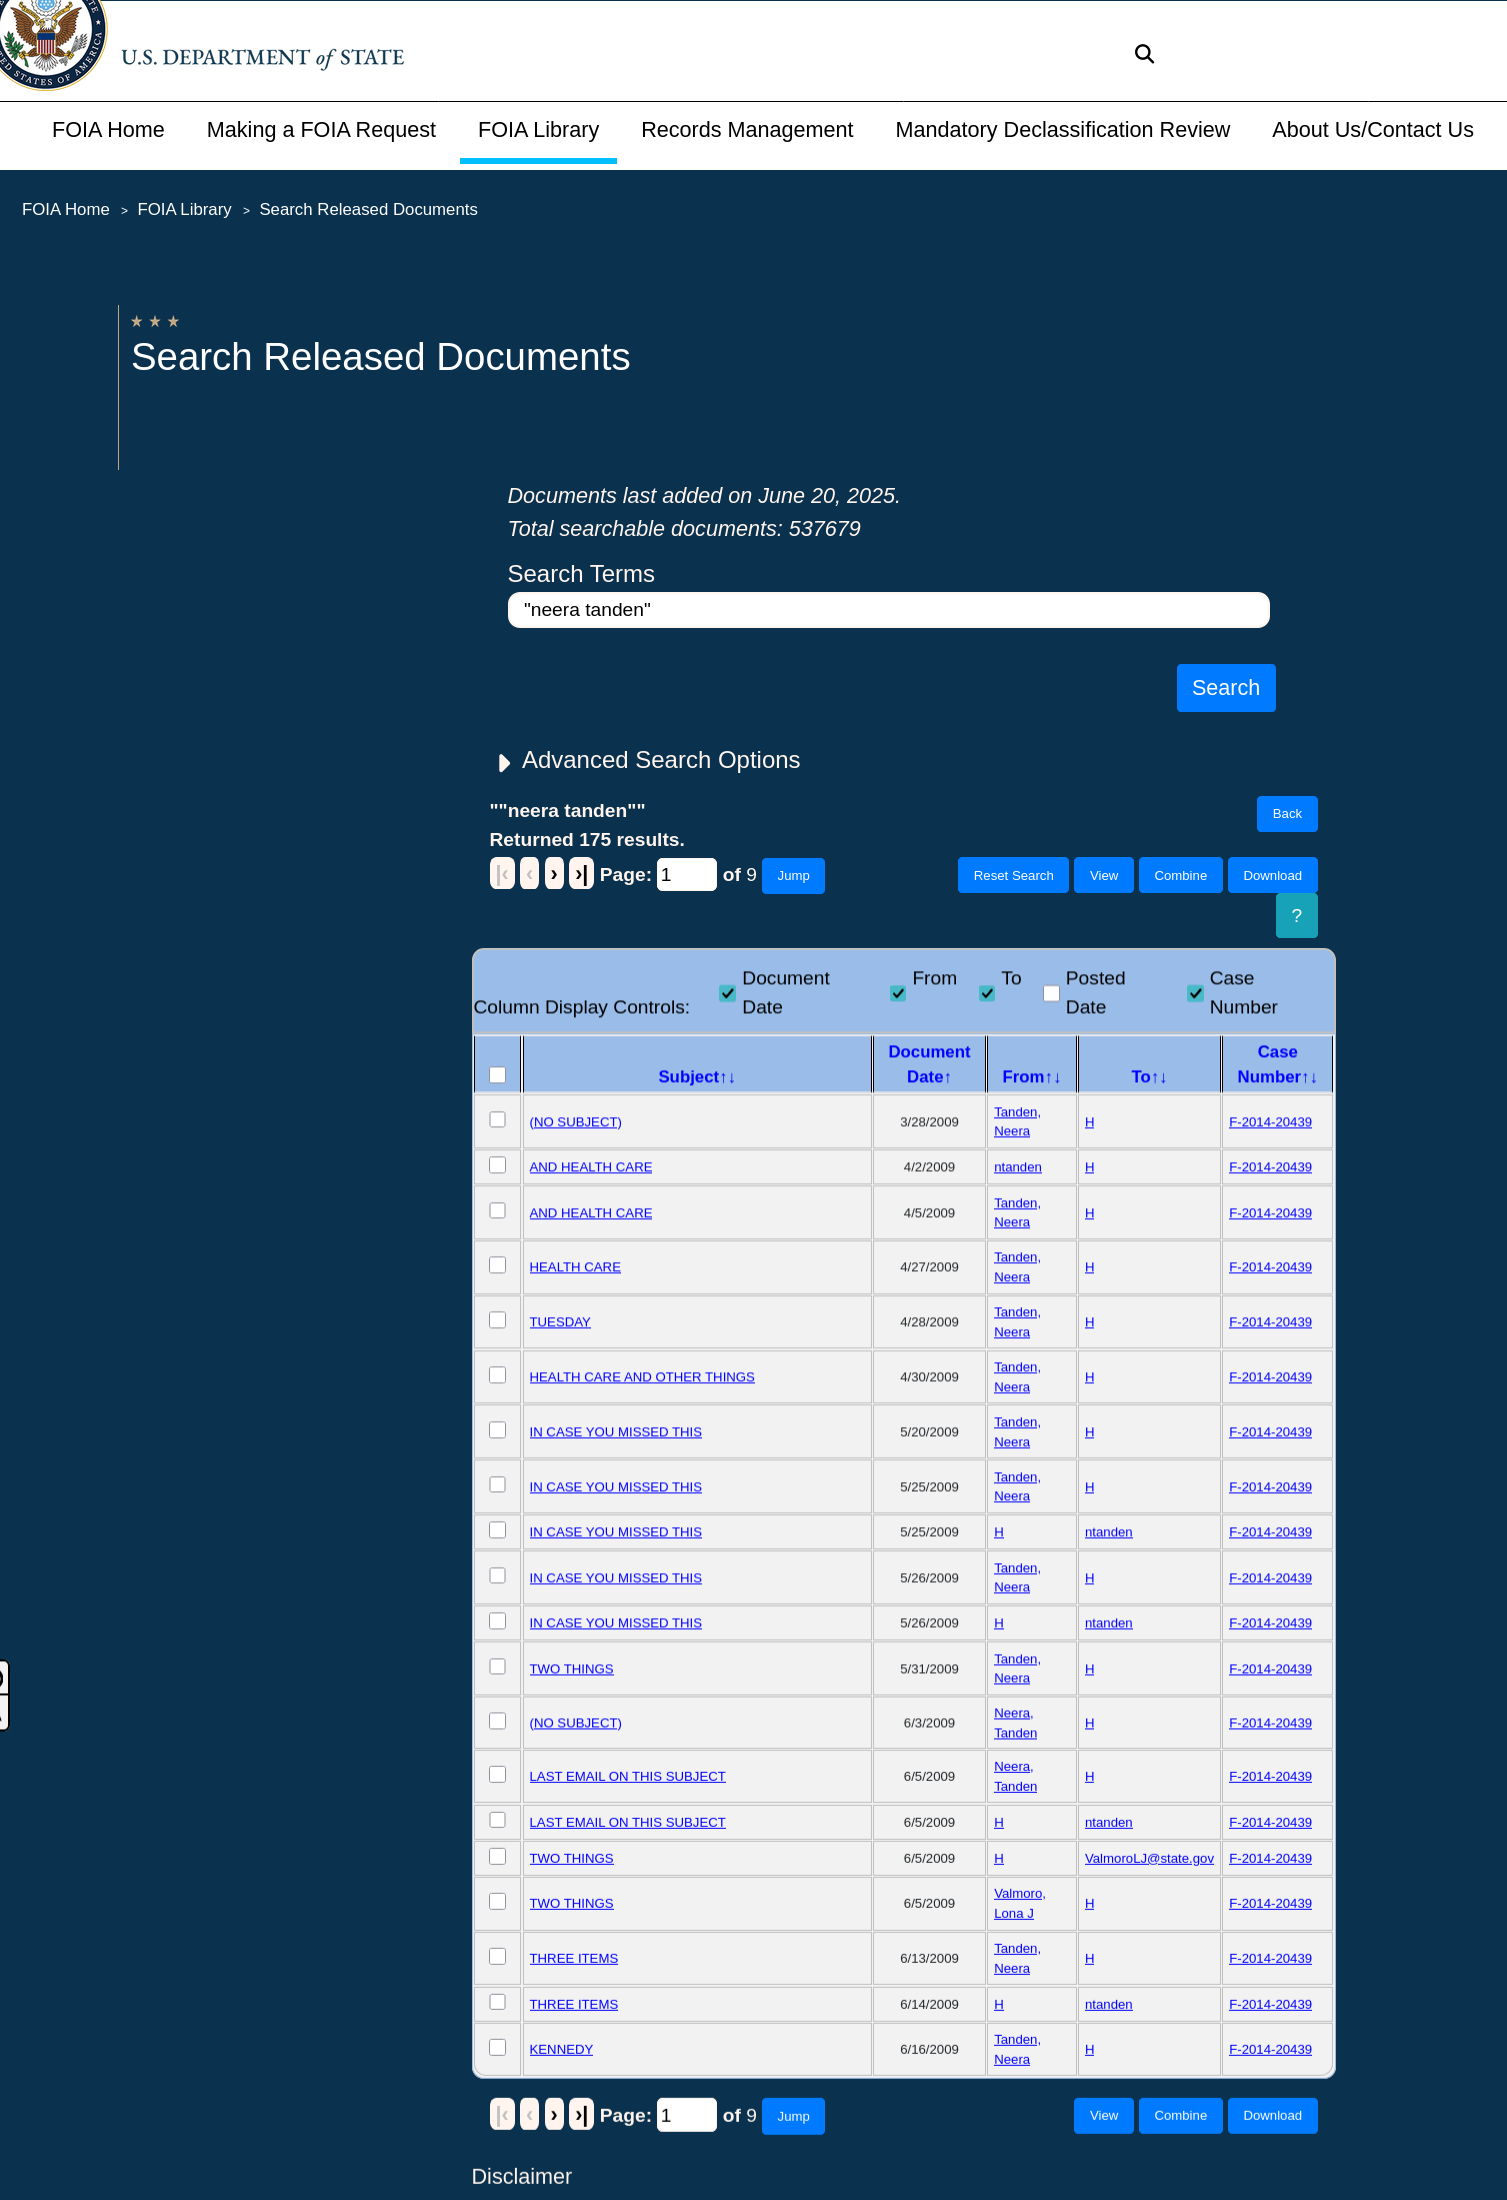The width and height of the screenshot is (1507, 2200).
Task: Click Valmoro, Lona J sender link
Action: (x=1019, y=1903)
